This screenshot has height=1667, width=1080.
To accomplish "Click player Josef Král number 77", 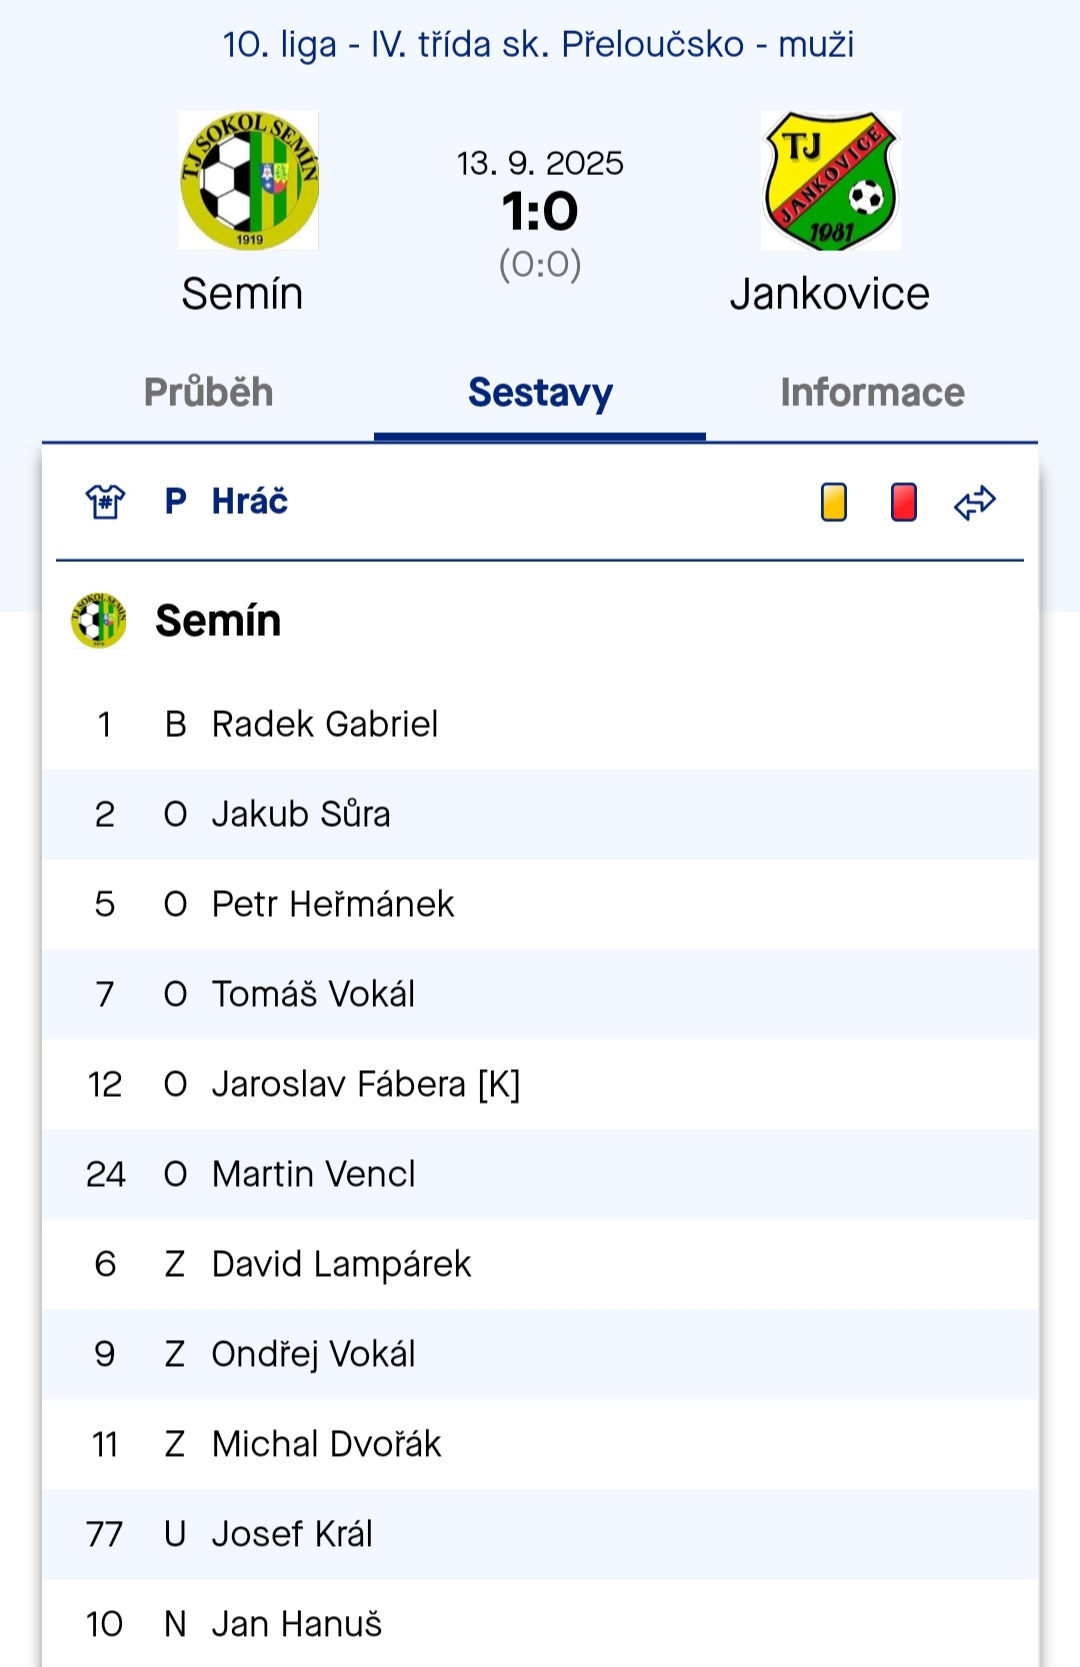I will tap(291, 1534).
